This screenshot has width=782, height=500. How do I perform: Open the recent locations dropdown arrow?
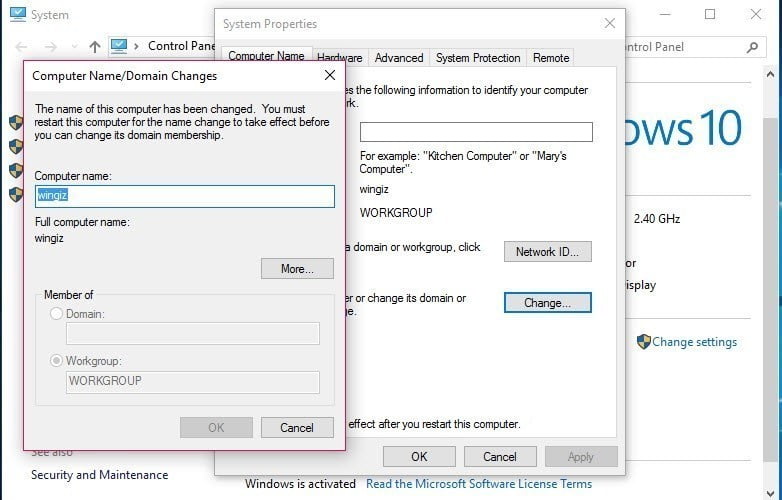pos(73,47)
